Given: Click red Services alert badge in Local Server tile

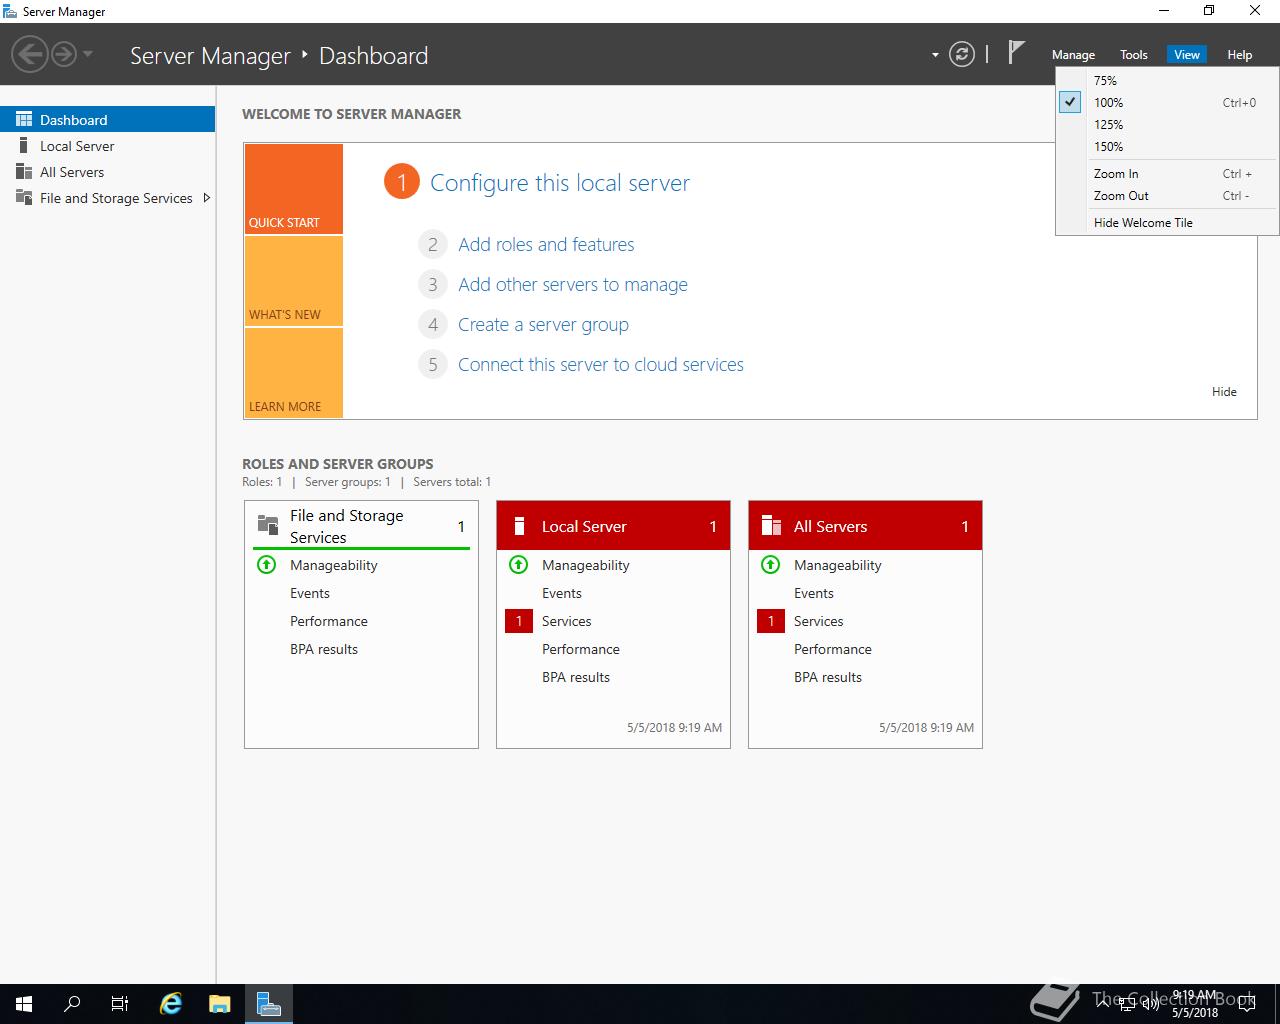Looking at the screenshot, I should coord(519,621).
